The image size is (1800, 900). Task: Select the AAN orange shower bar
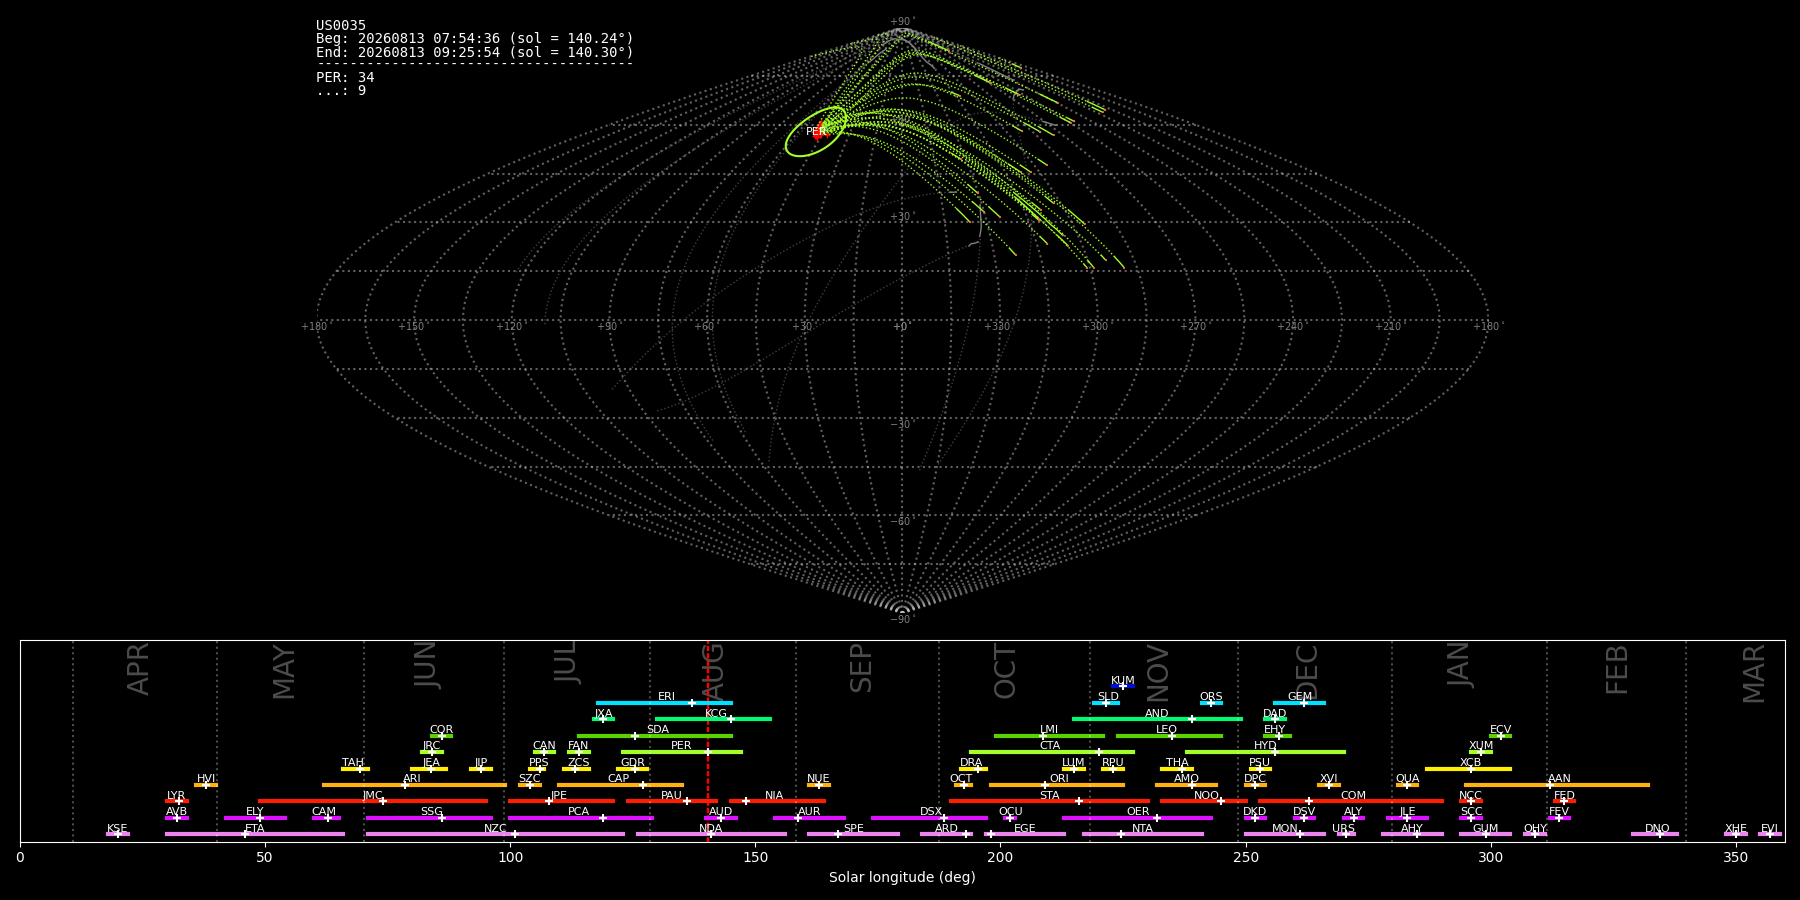(1557, 785)
